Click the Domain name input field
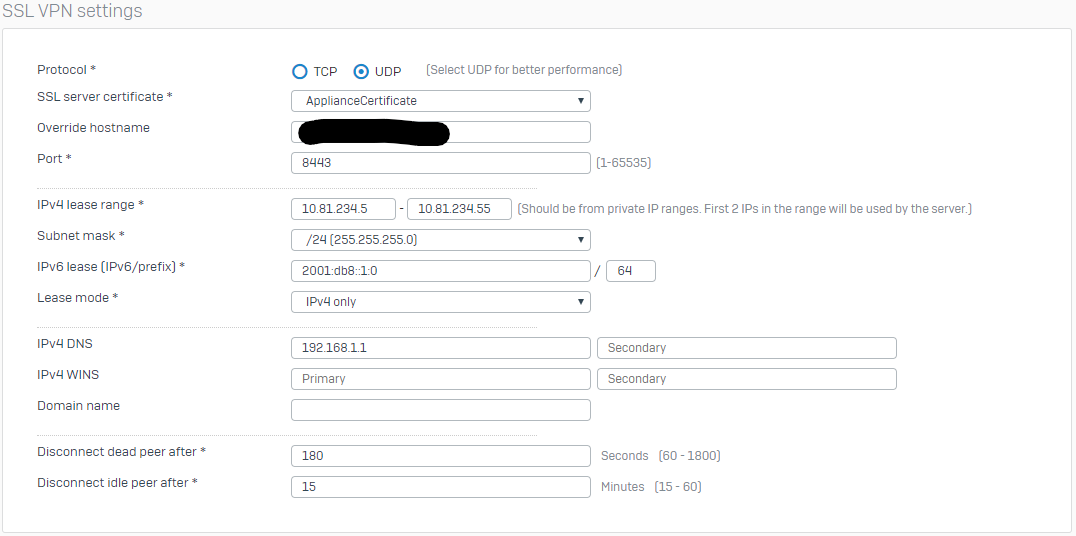 click(x=440, y=410)
